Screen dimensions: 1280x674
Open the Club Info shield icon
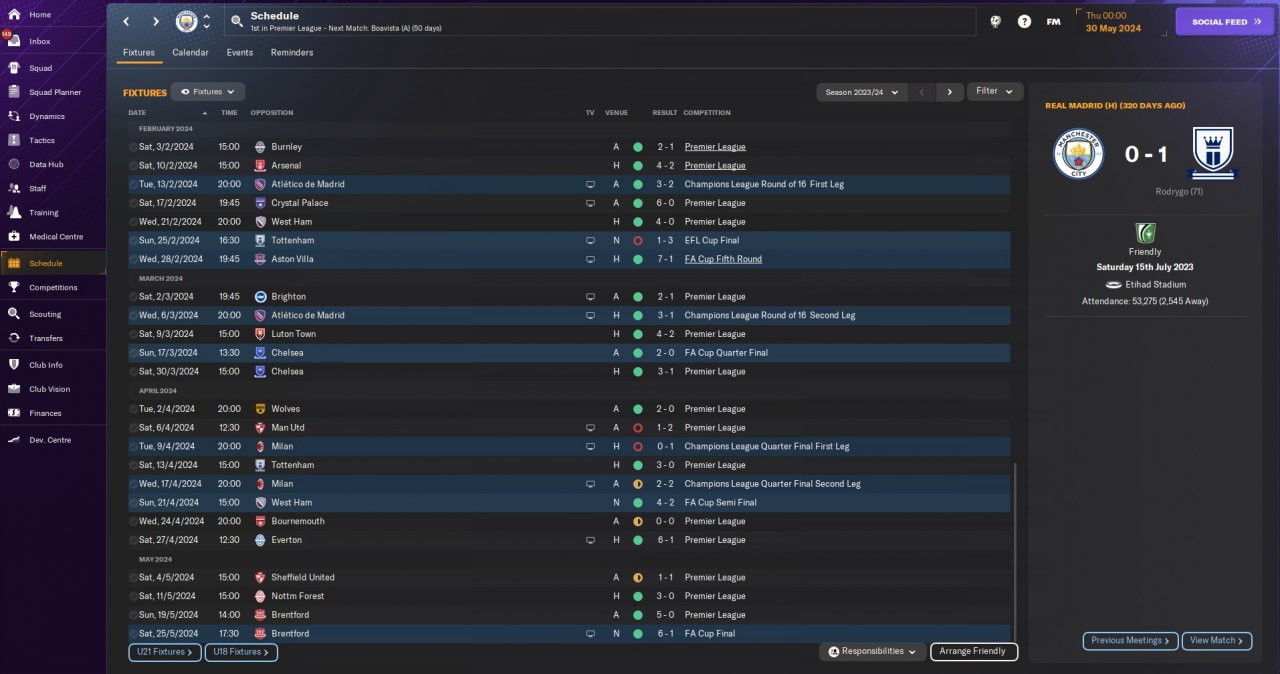(x=14, y=364)
